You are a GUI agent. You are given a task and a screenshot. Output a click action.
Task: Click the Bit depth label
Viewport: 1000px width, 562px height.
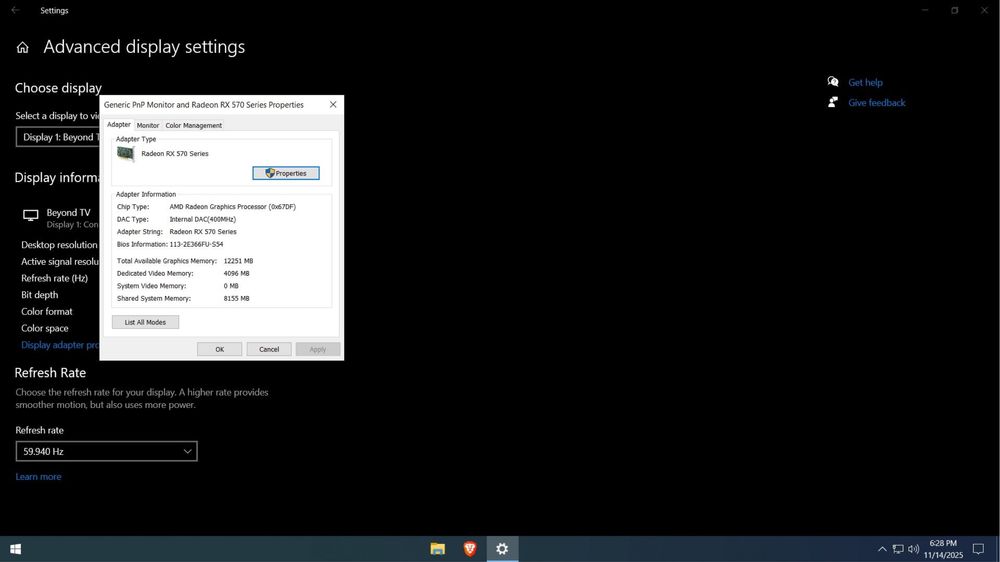[x=40, y=295]
